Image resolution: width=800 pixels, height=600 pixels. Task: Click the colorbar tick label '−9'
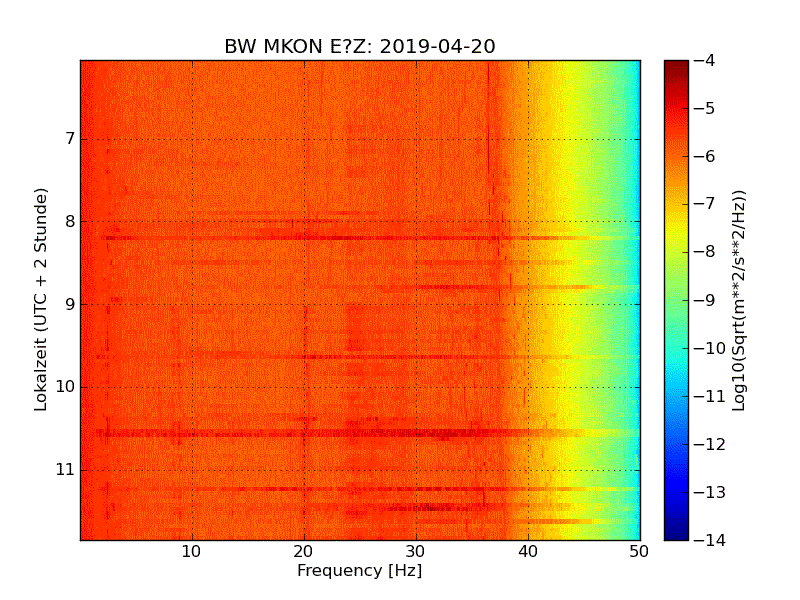click(x=705, y=300)
